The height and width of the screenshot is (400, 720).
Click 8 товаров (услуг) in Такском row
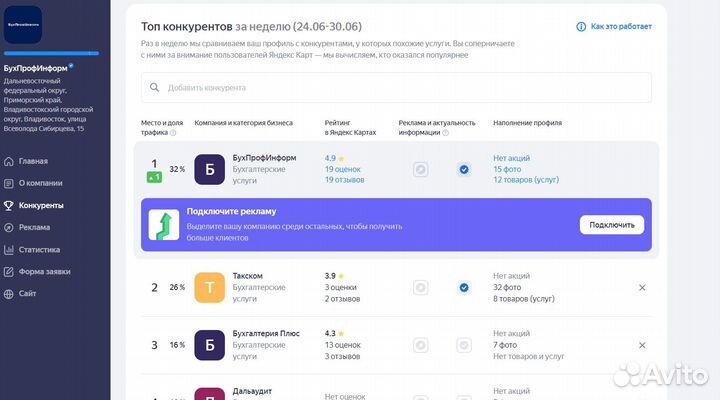524,299
